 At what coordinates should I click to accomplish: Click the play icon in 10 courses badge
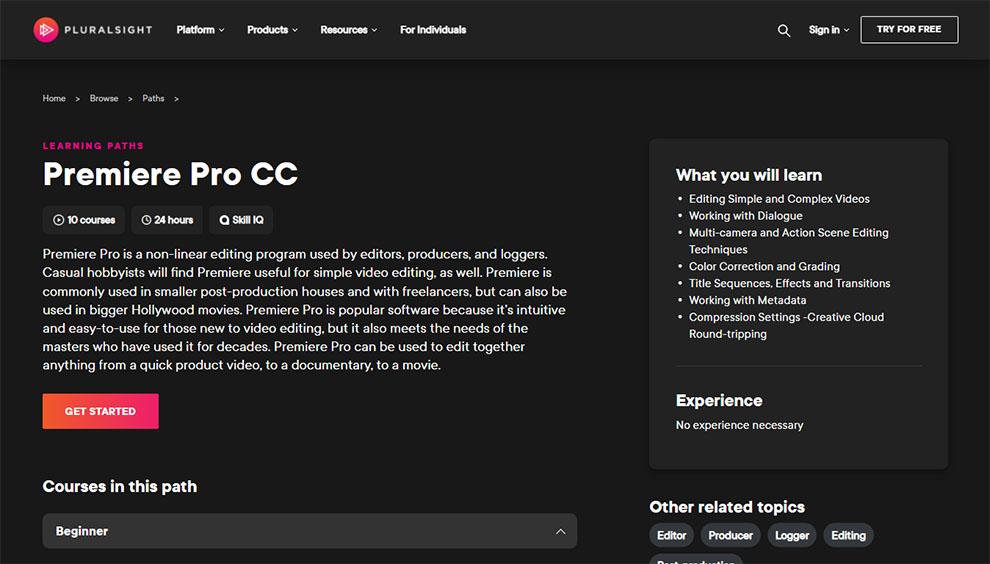coord(58,220)
